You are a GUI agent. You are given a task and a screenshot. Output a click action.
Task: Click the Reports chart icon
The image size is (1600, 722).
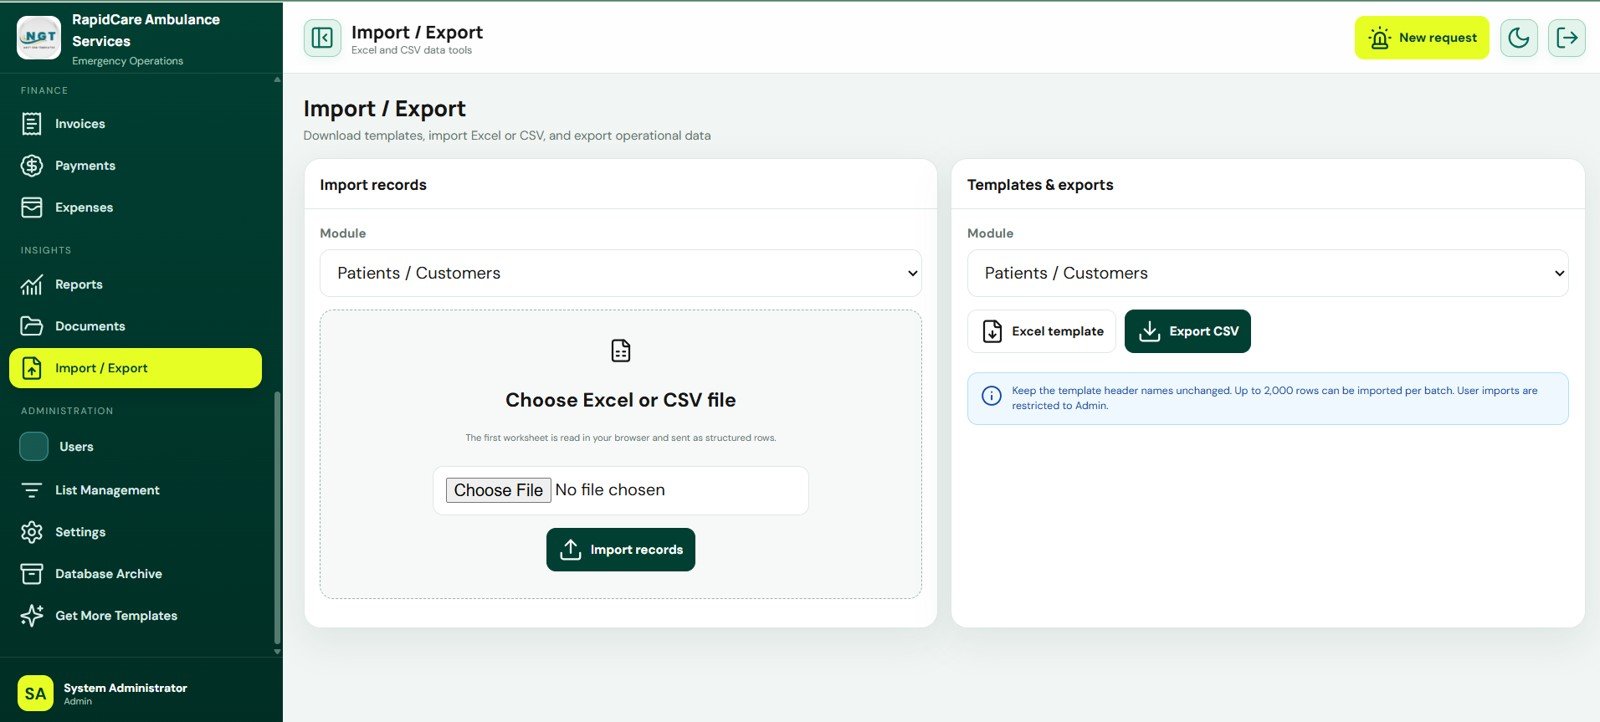point(32,285)
